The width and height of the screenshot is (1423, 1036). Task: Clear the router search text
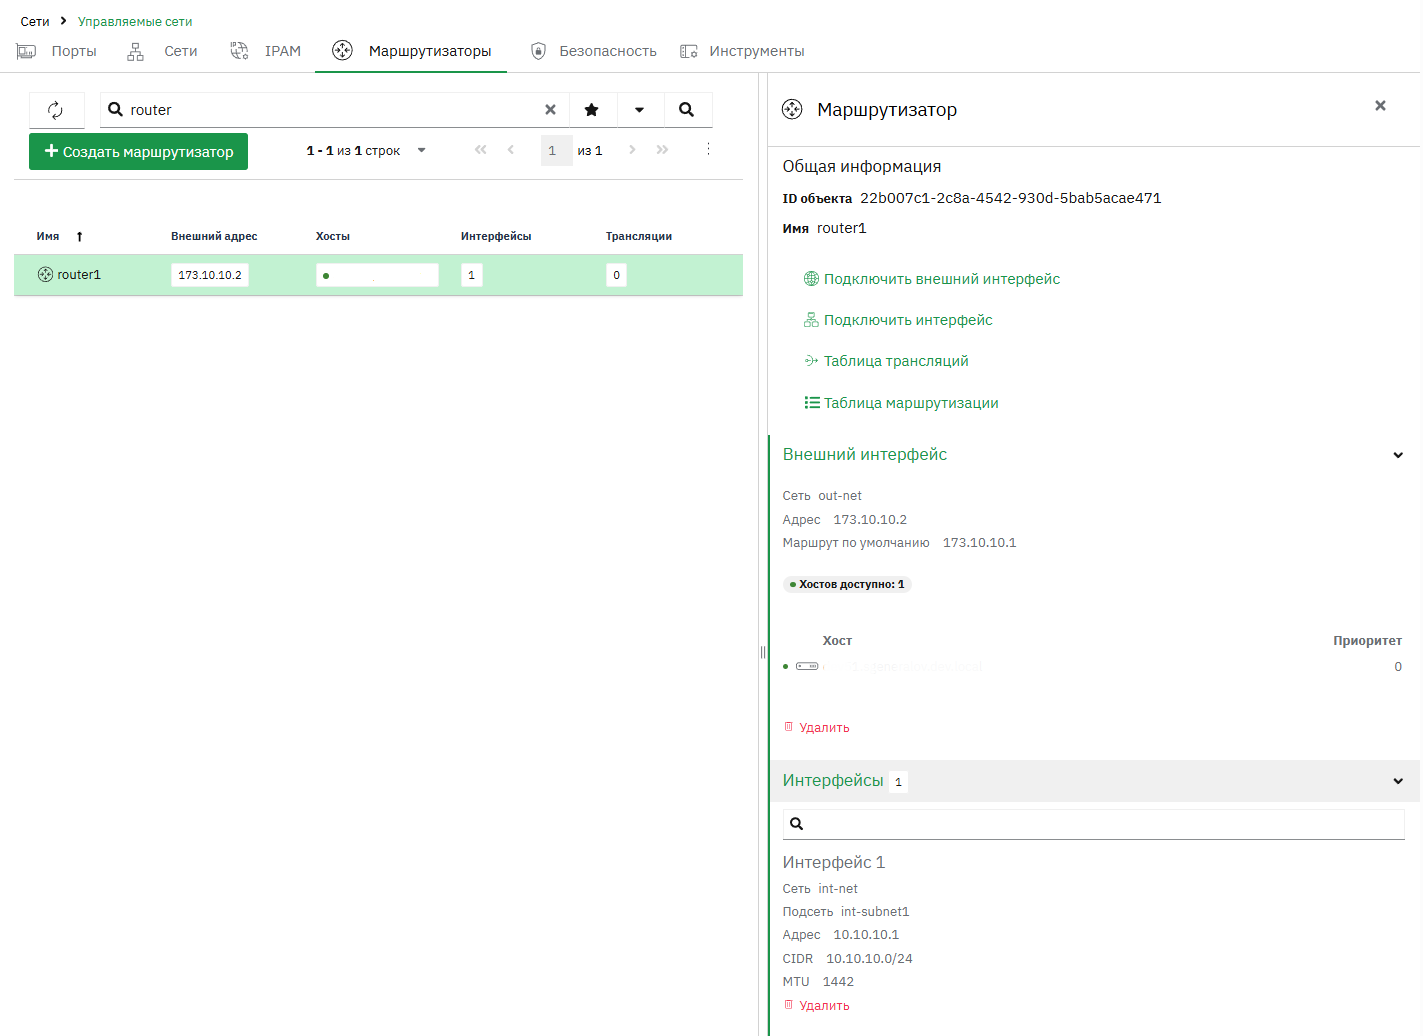[x=550, y=110]
